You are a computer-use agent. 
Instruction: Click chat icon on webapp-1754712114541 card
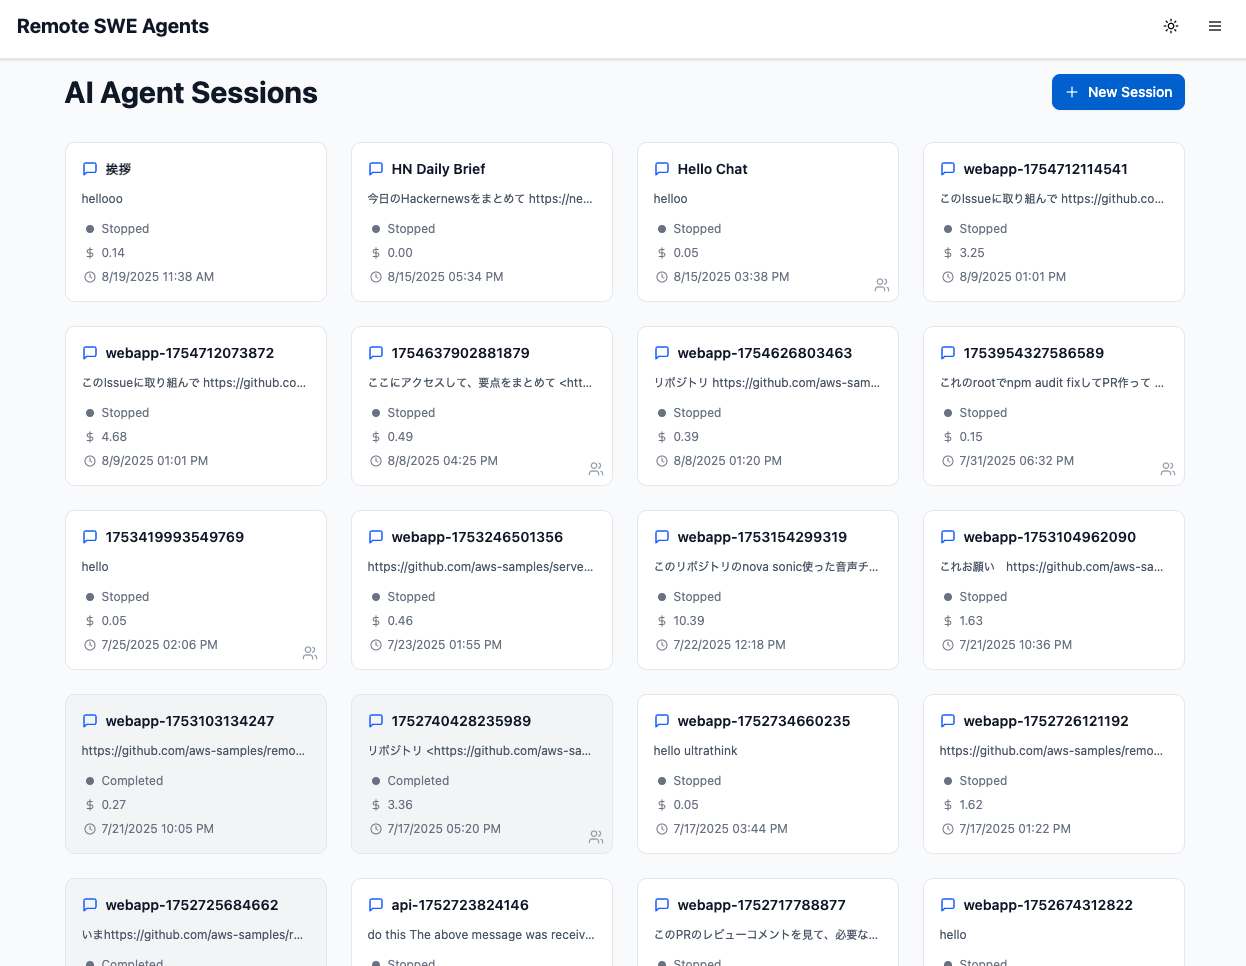click(948, 169)
